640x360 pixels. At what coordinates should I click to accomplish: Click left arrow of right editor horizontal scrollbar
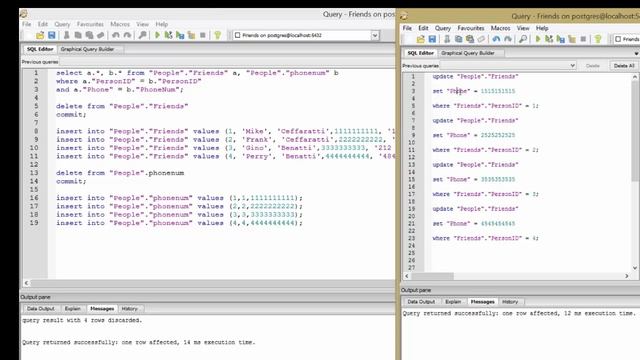(407, 276)
